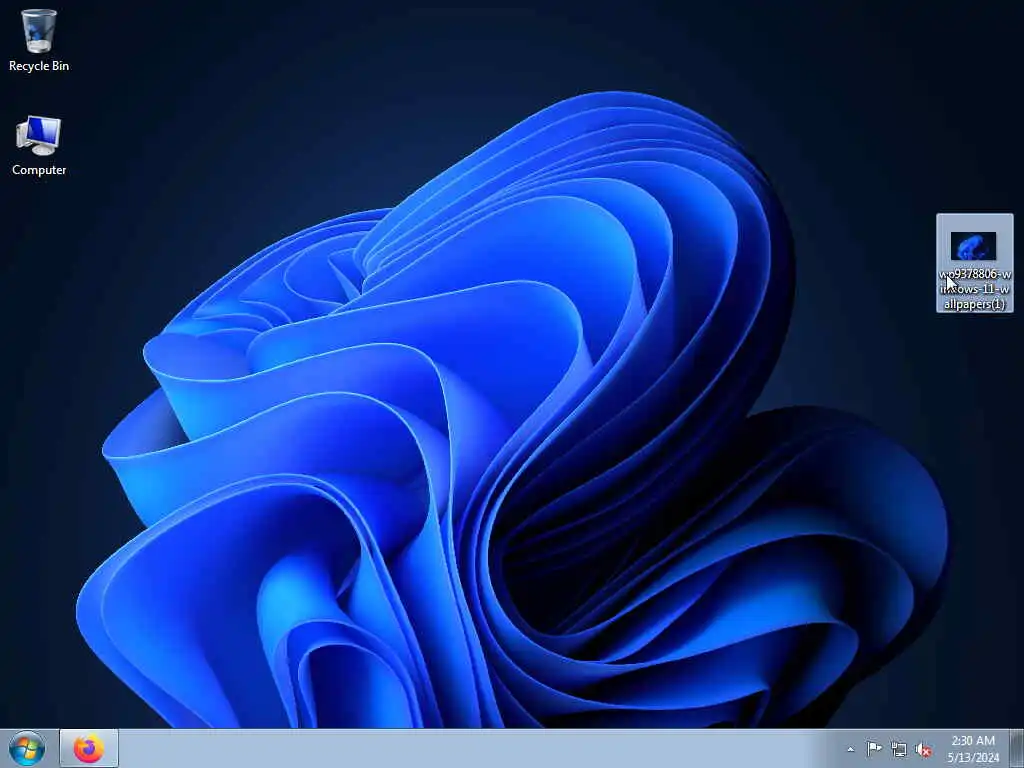This screenshot has height=768, width=1024.
Task: Open Firefox from the taskbar
Action: coord(89,748)
